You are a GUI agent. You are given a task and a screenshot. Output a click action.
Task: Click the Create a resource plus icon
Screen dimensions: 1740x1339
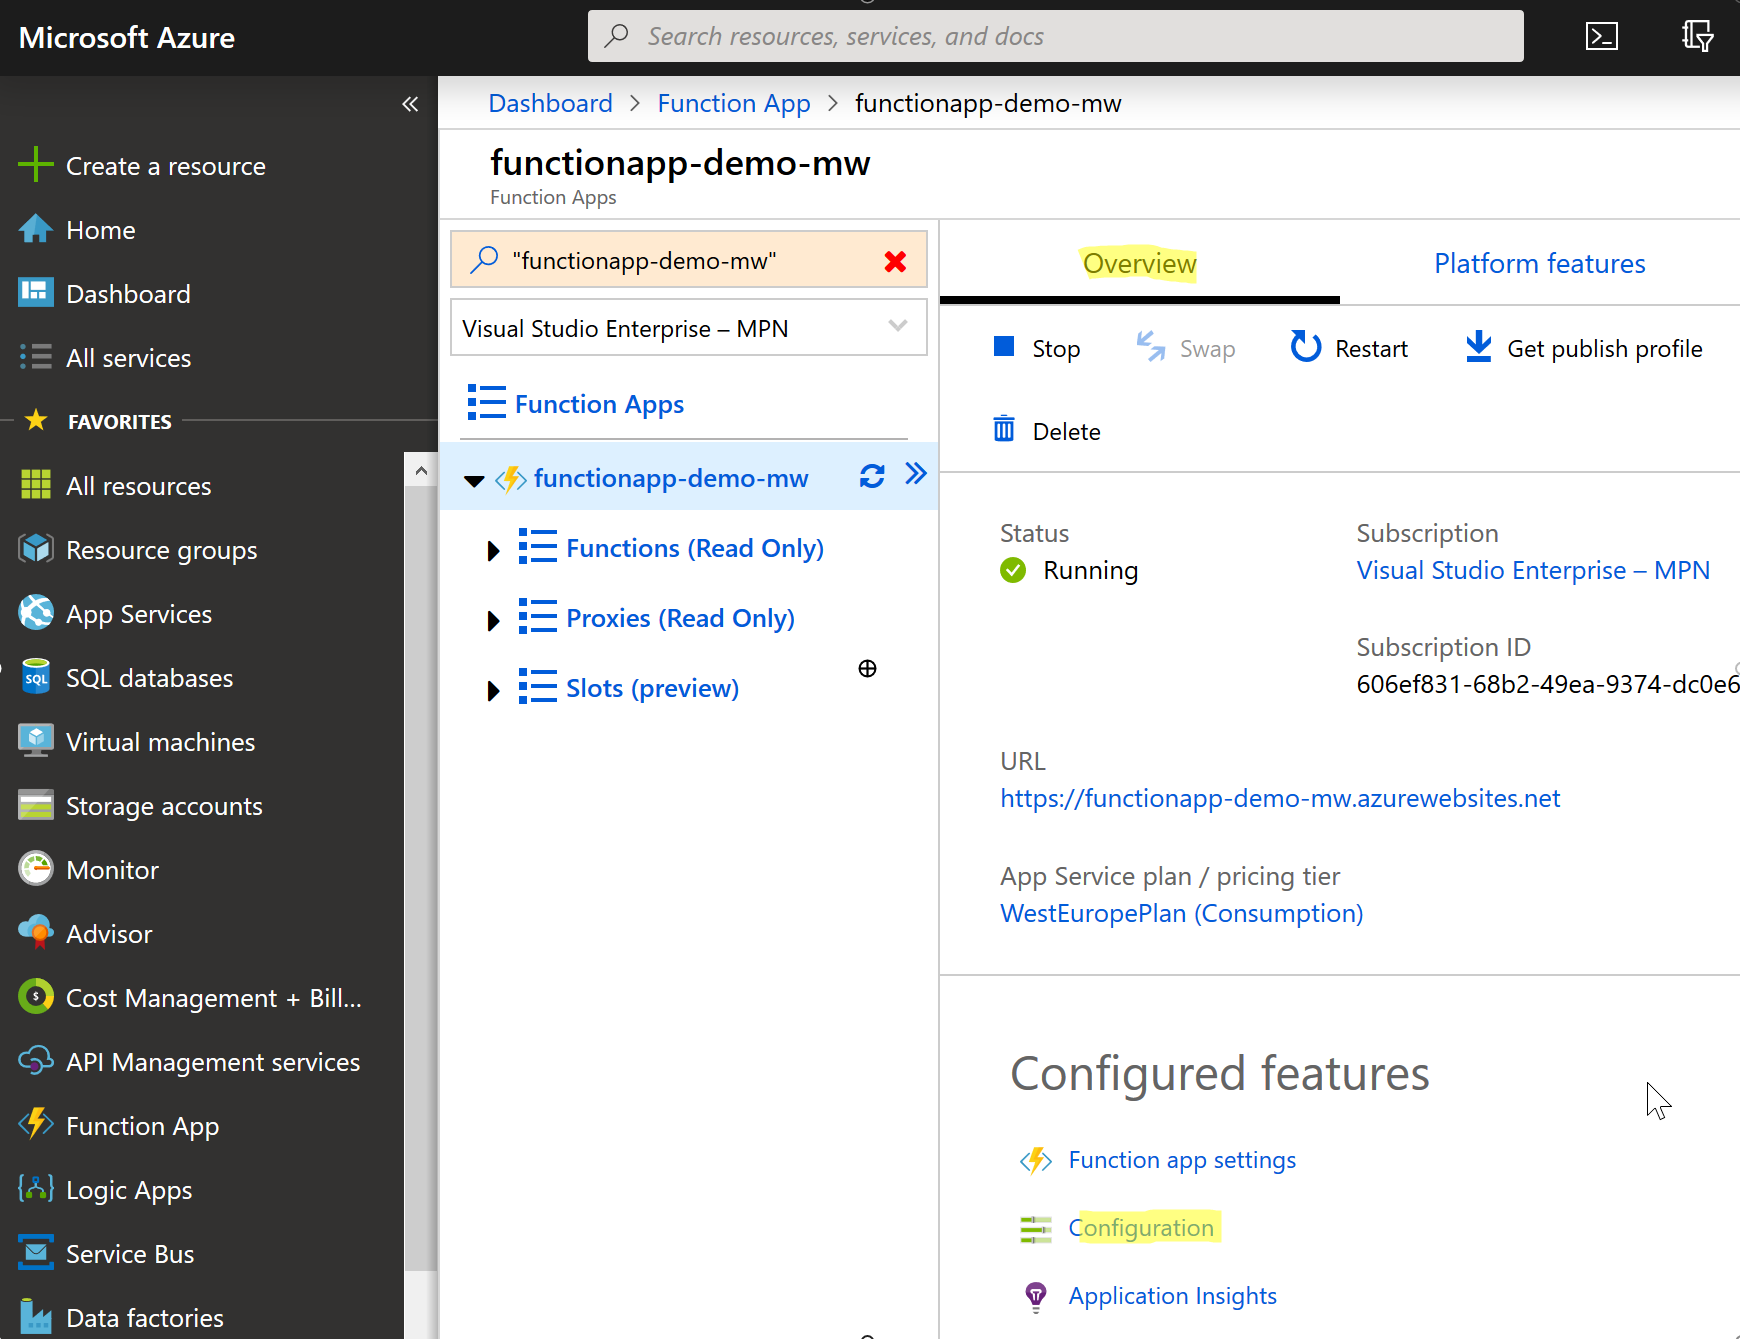pos(36,164)
